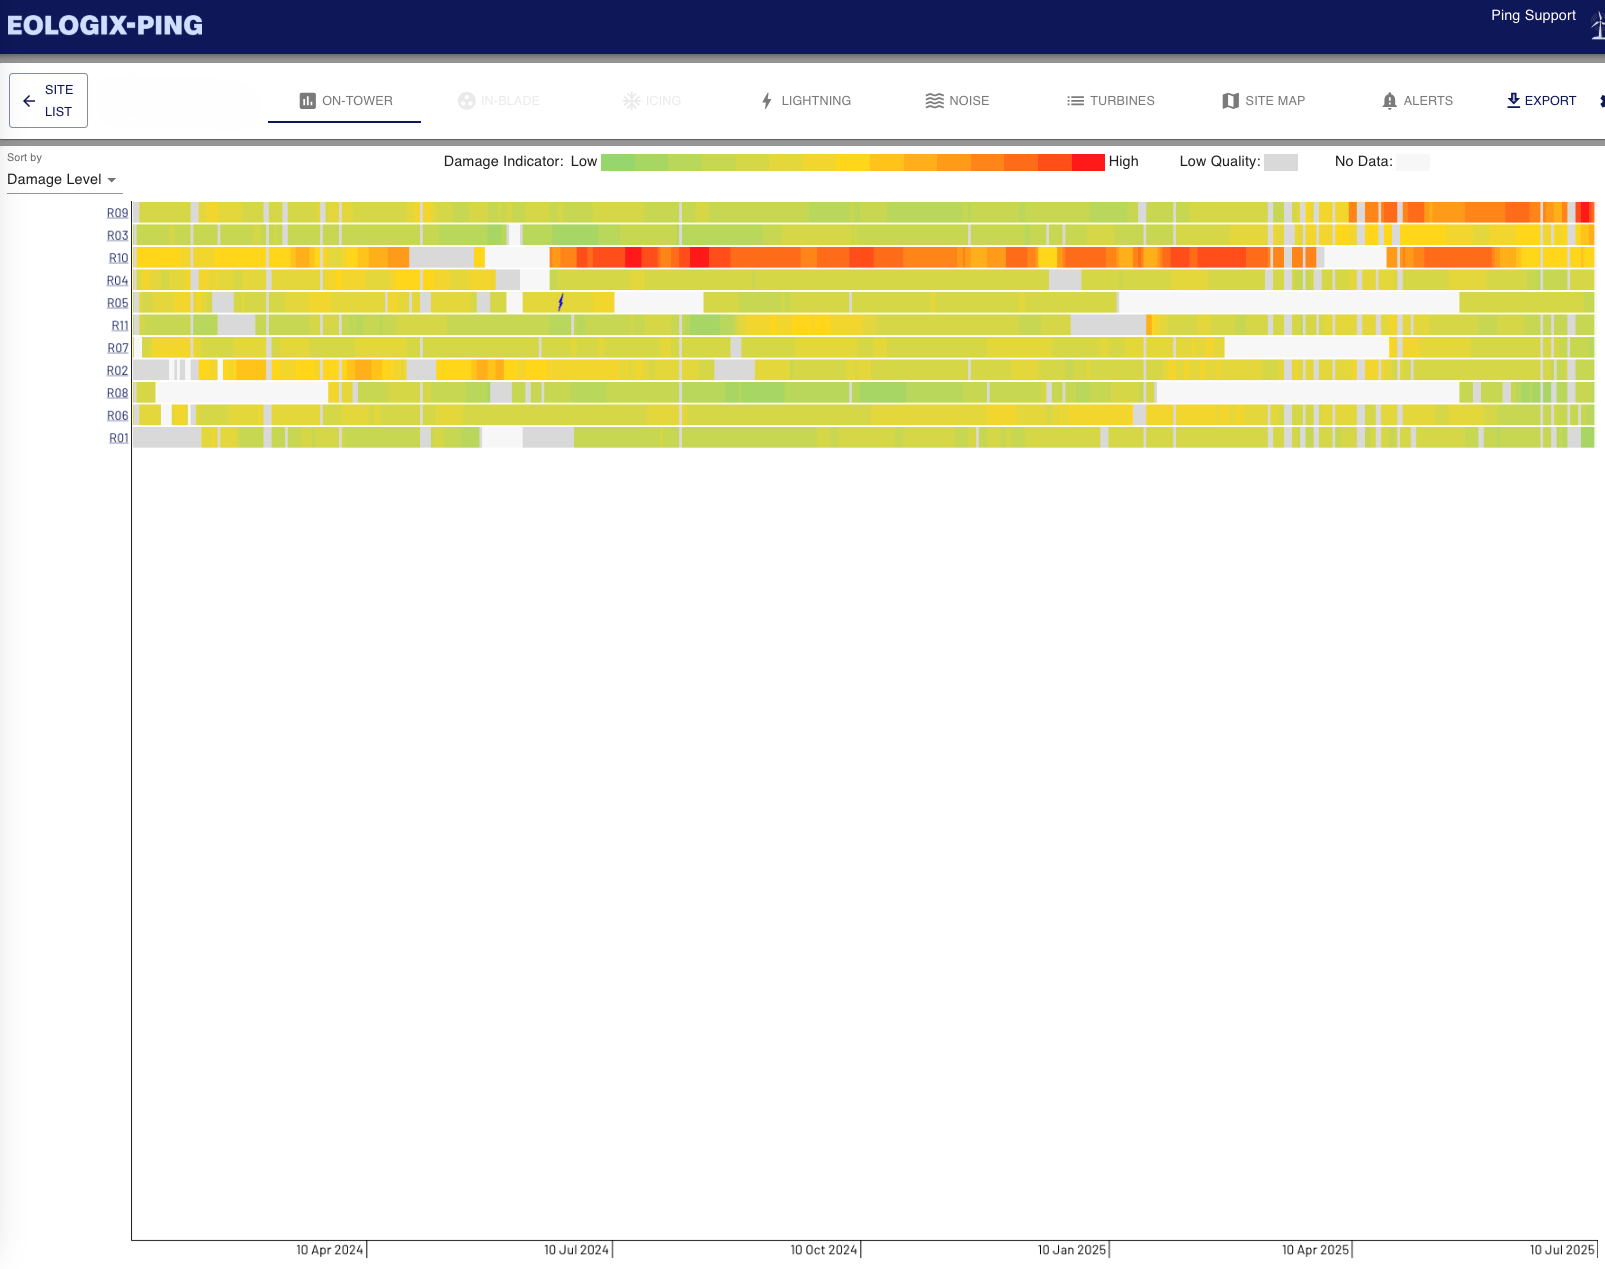Viewport: 1605px width, 1269px height.
Task: Click the Alerts bell icon
Action: [x=1389, y=101]
